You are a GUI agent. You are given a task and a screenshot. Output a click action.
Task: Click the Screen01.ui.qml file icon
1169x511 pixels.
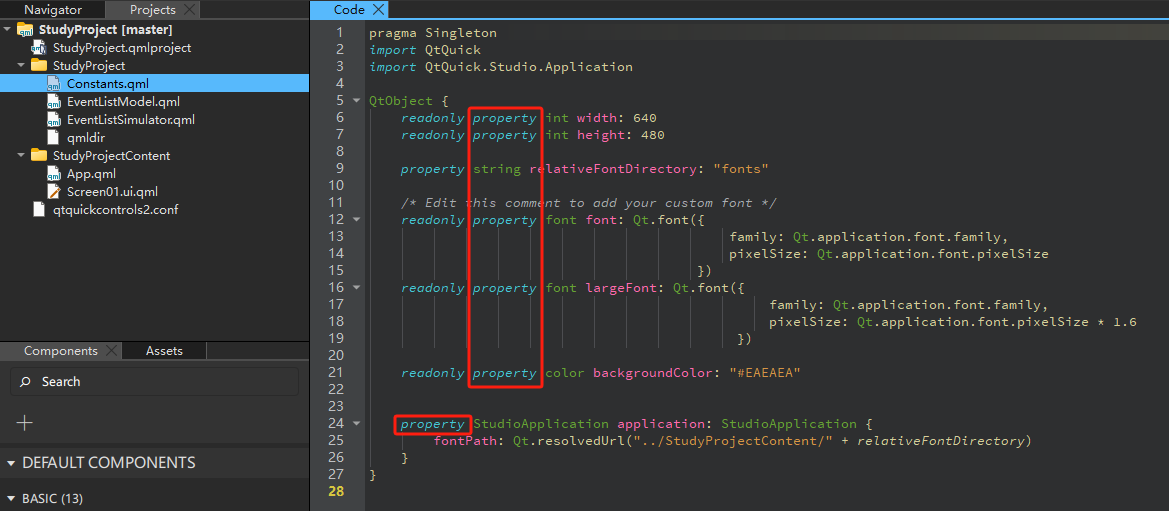click(53, 192)
